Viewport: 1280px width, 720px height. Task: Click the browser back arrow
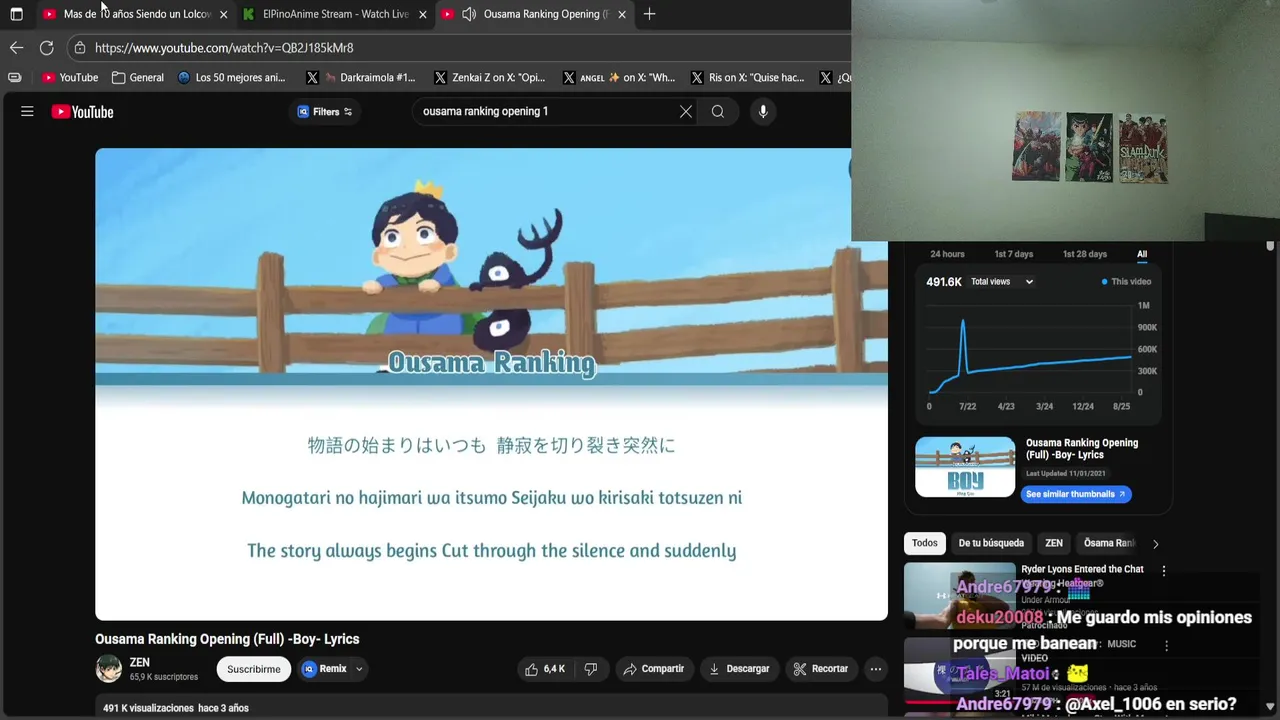click(16, 48)
